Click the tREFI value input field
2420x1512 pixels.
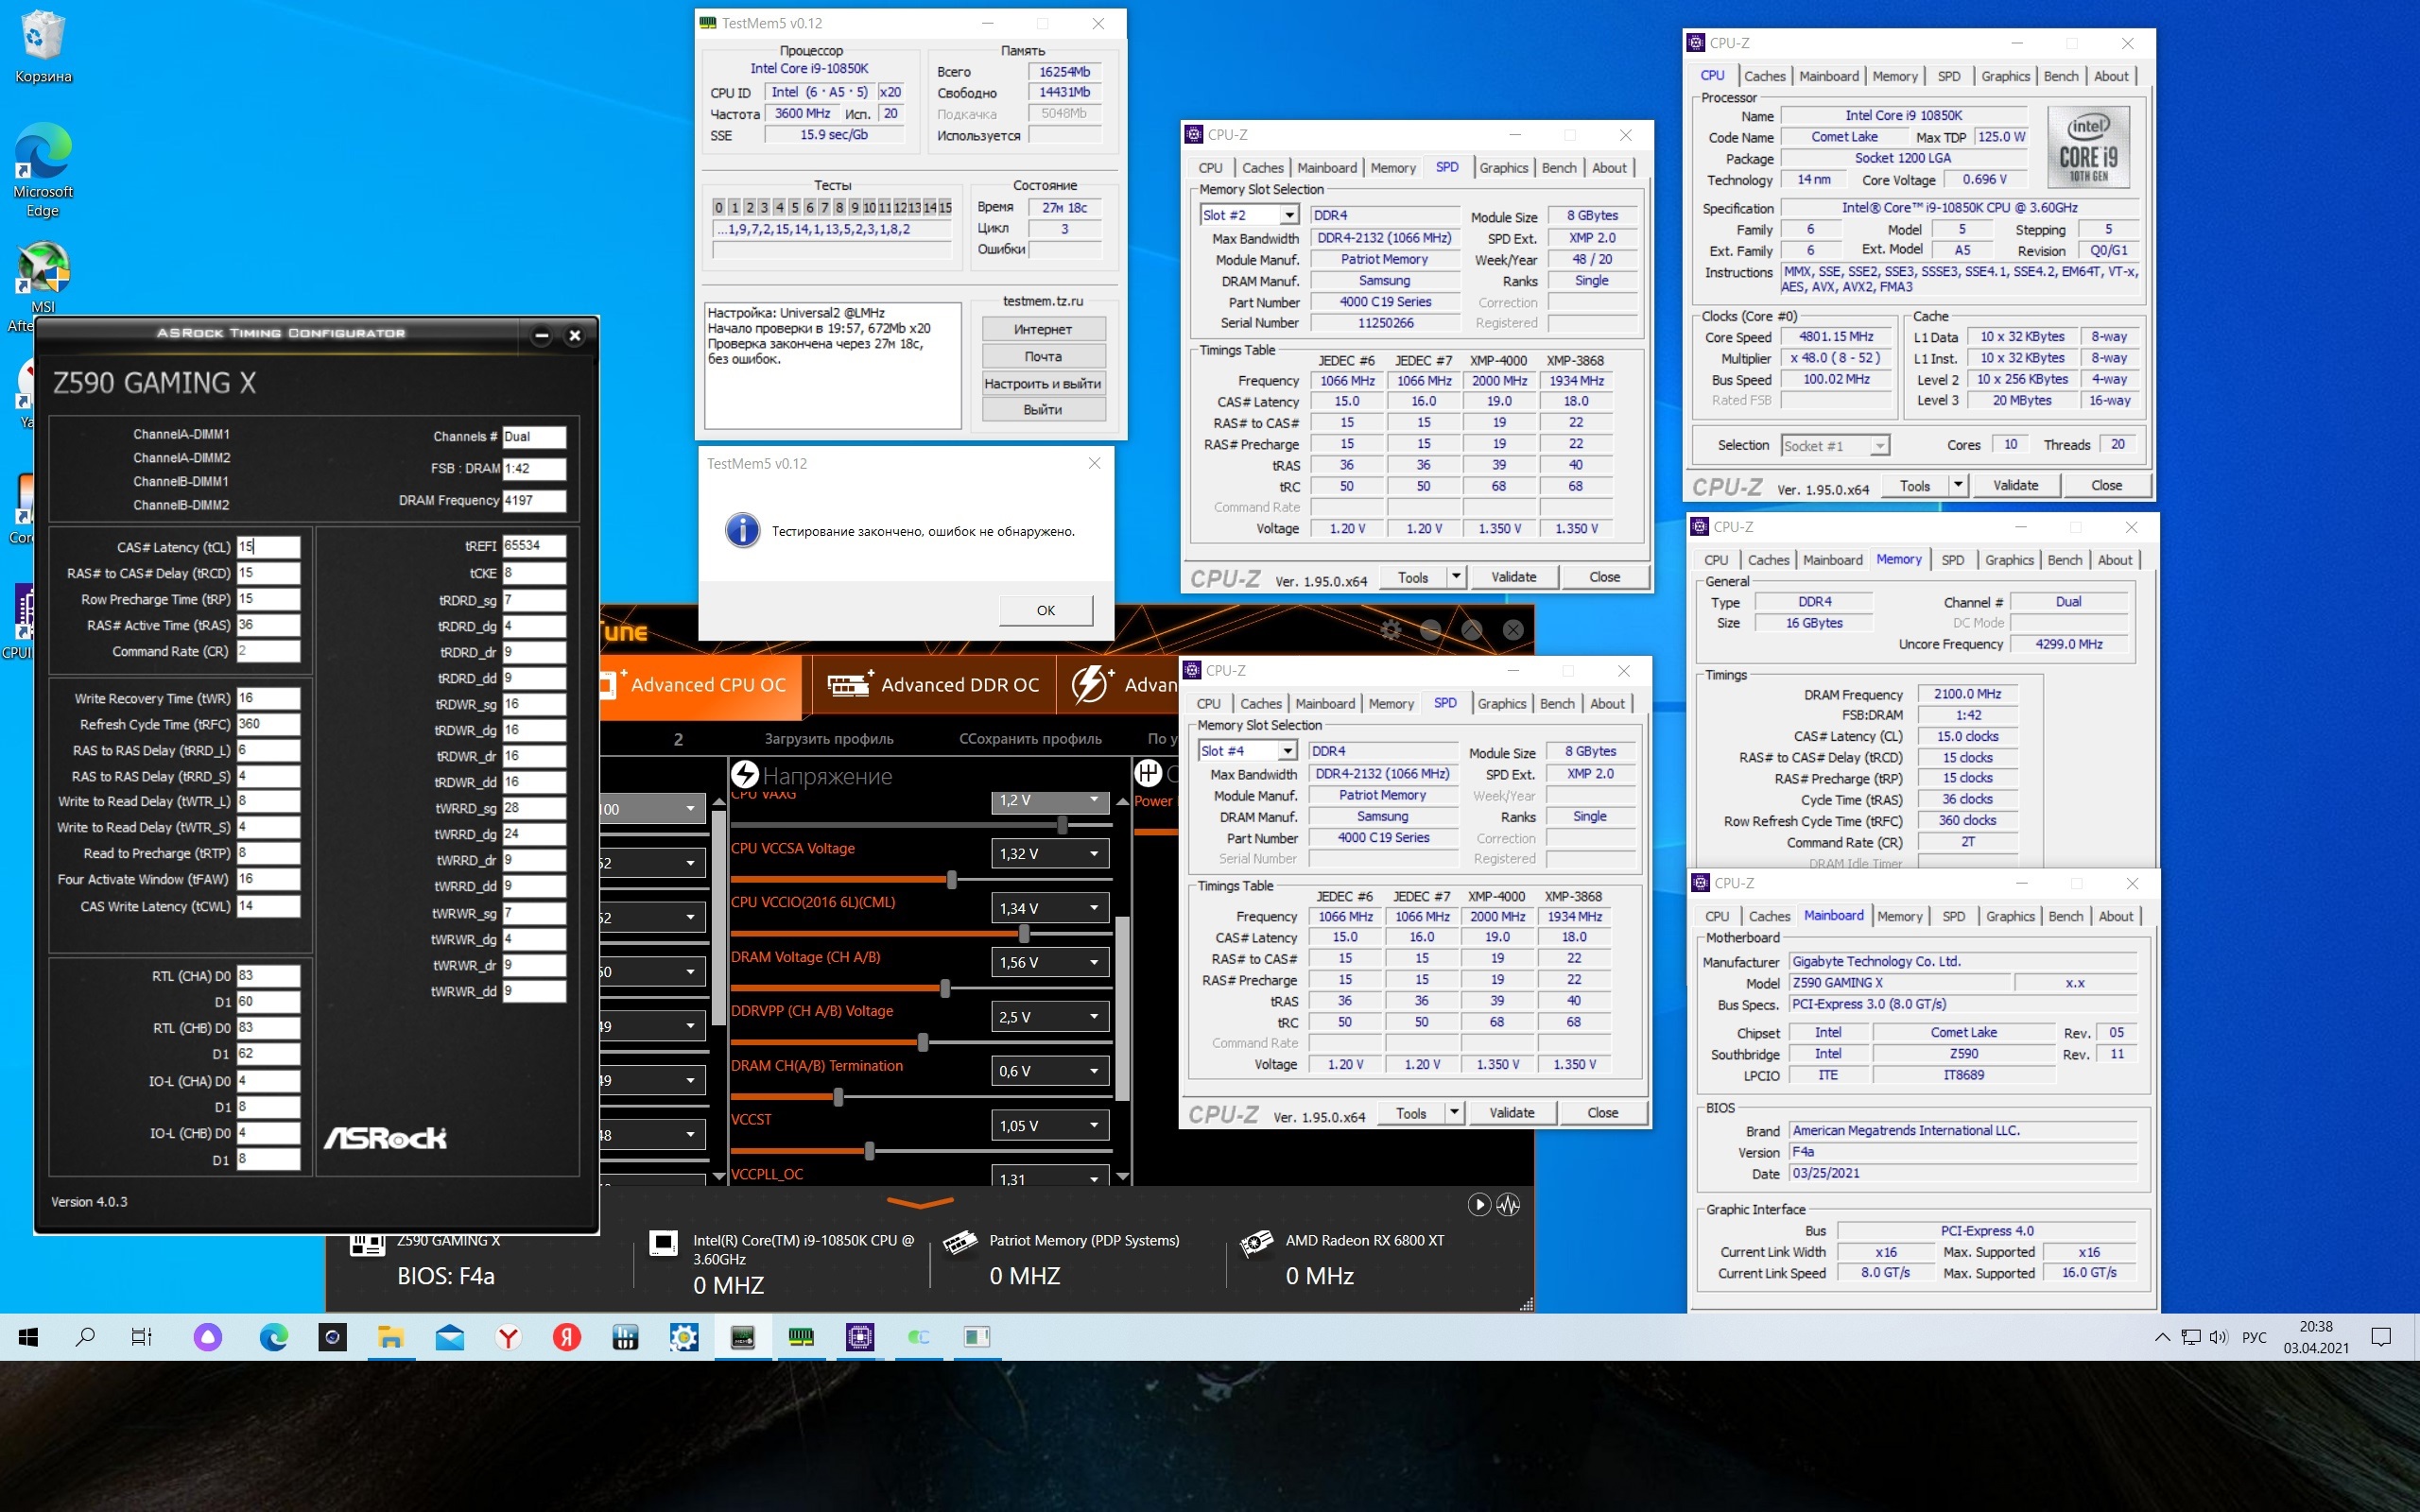(x=533, y=546)
